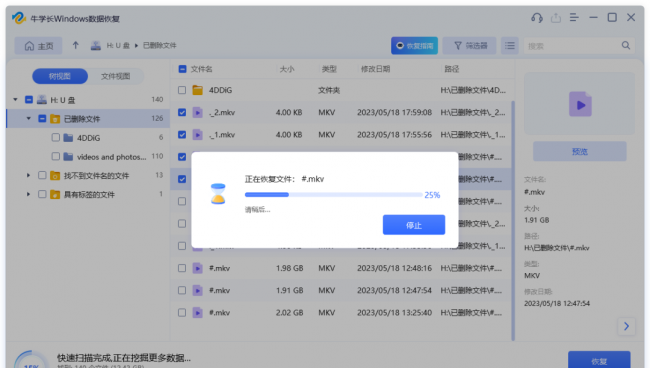Check the 4DDiG tree folder checkbox
Viewport: 650px width, 368px height.
[55, 137]
